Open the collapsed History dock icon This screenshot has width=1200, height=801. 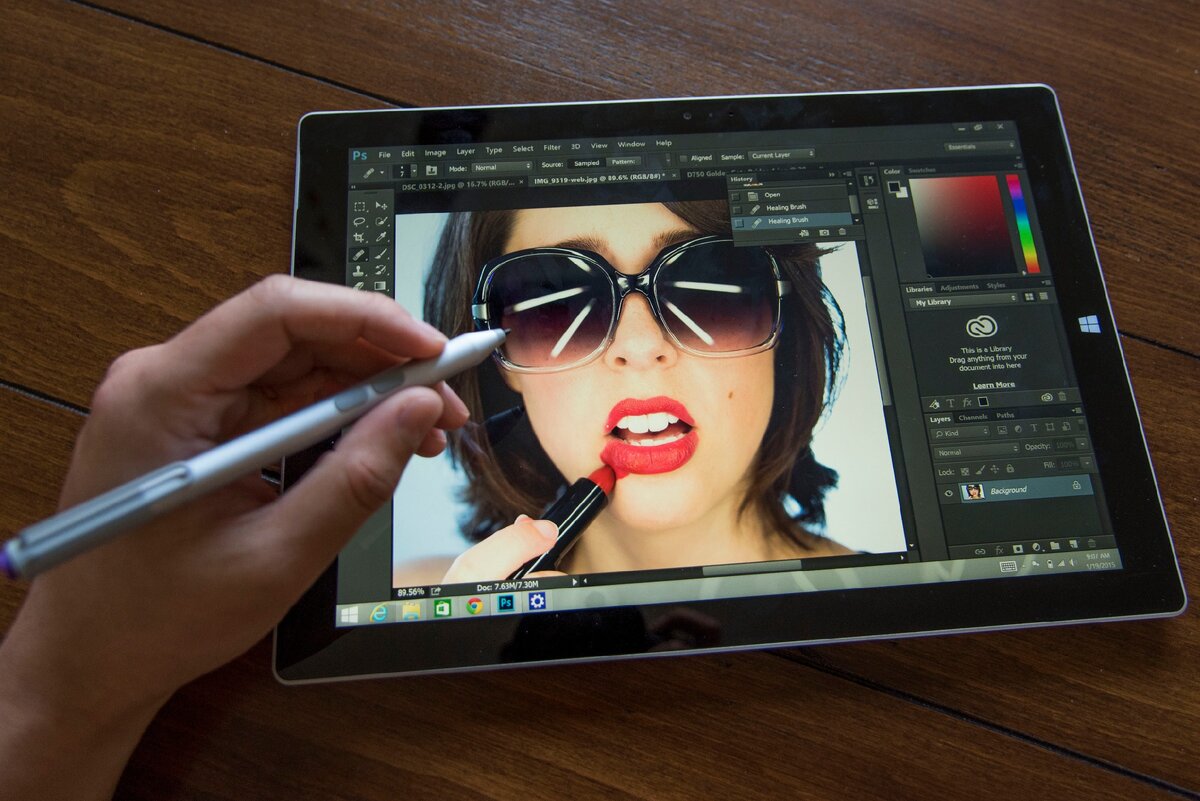point(868,180)
